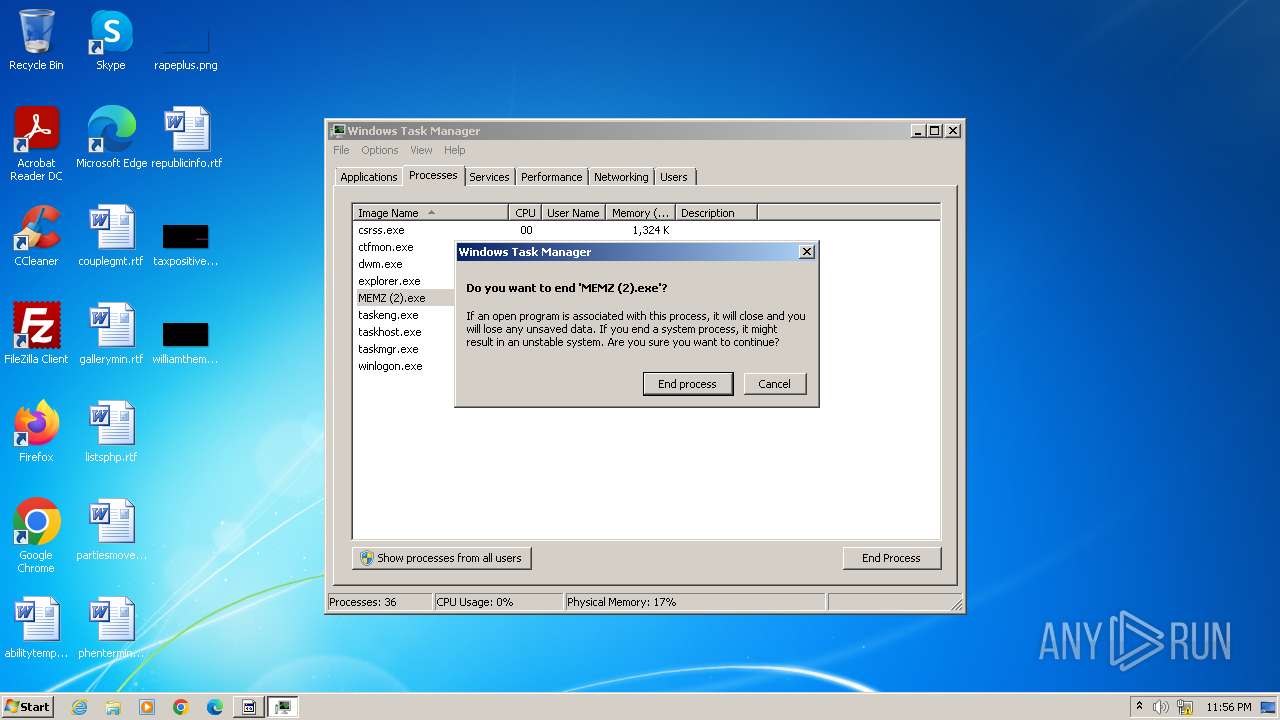Switch to the Services tab

(489, 177)
